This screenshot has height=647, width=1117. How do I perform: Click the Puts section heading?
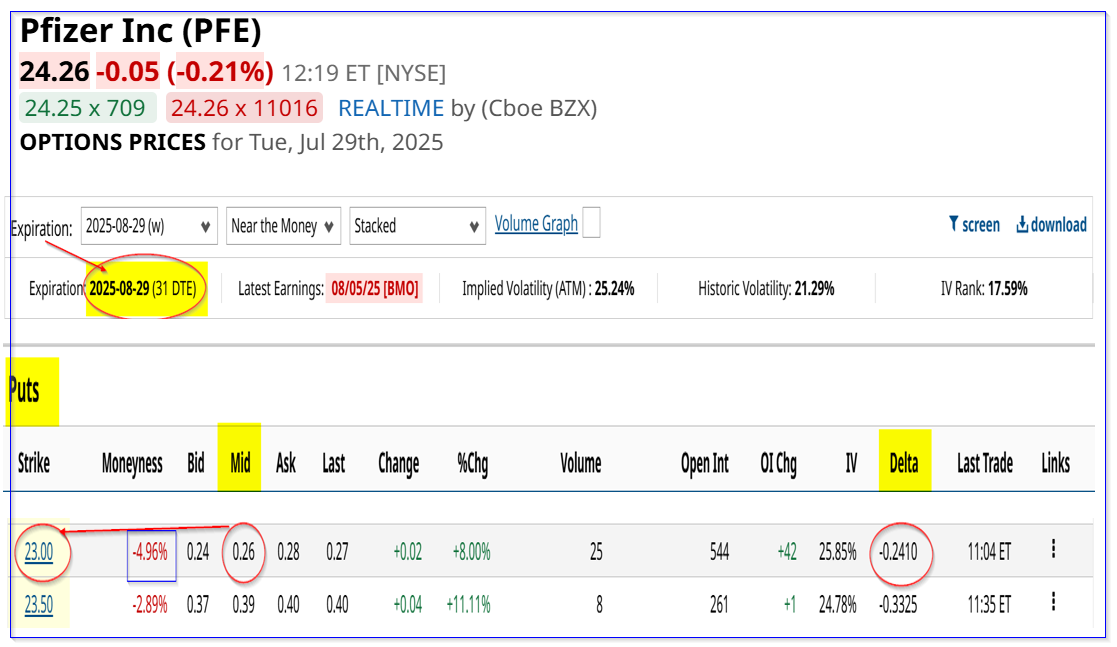coord(24,390)
